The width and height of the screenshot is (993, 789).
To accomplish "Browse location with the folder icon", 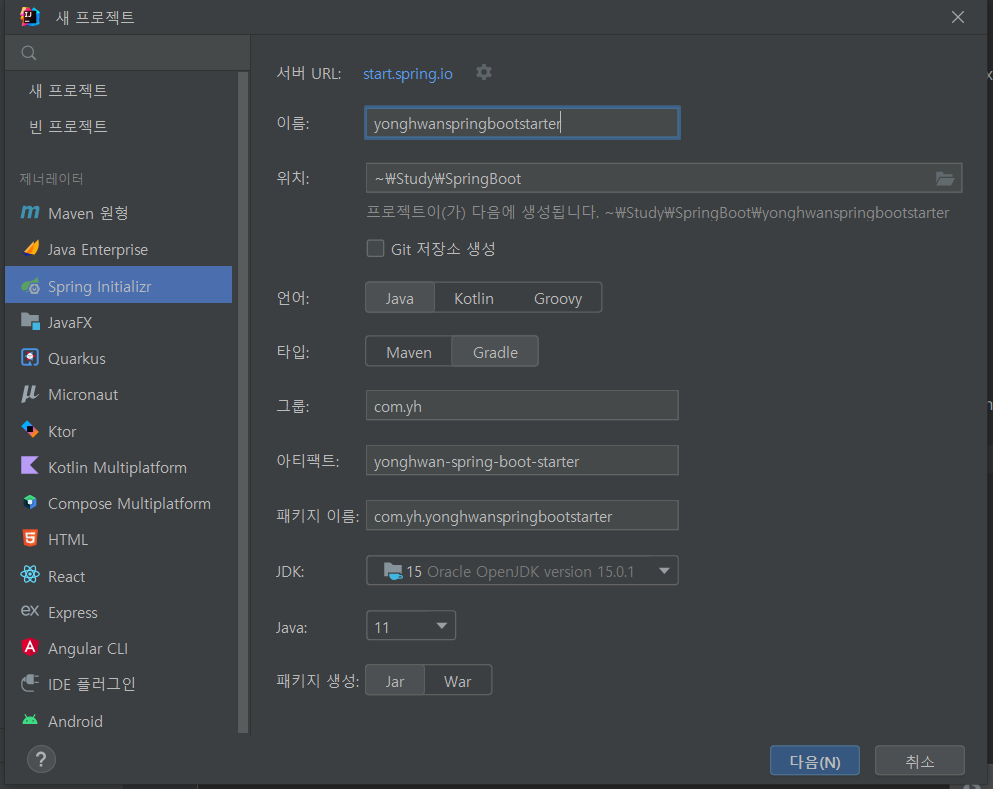I will pyautogui.click(x=945, y=179).
